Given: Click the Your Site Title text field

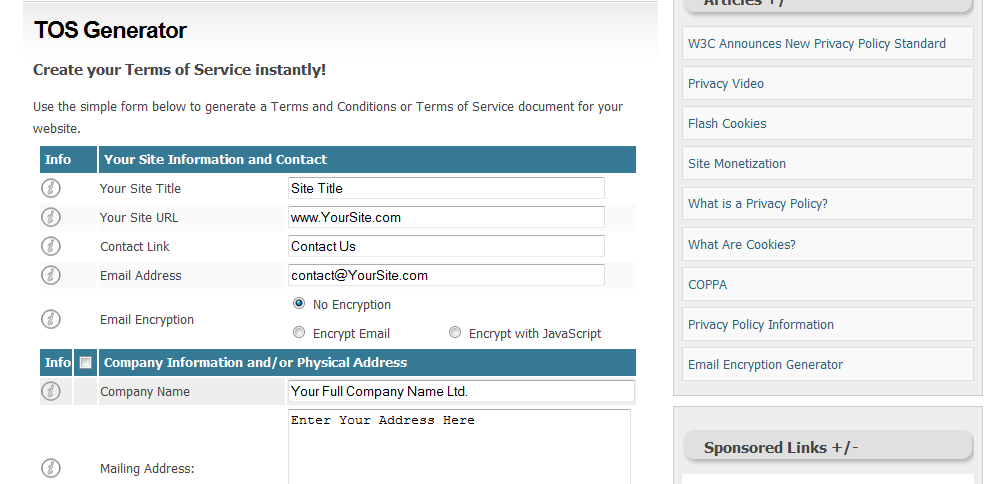Looking at the screenshot, I should pyautogui.click(x=446, y=188).
